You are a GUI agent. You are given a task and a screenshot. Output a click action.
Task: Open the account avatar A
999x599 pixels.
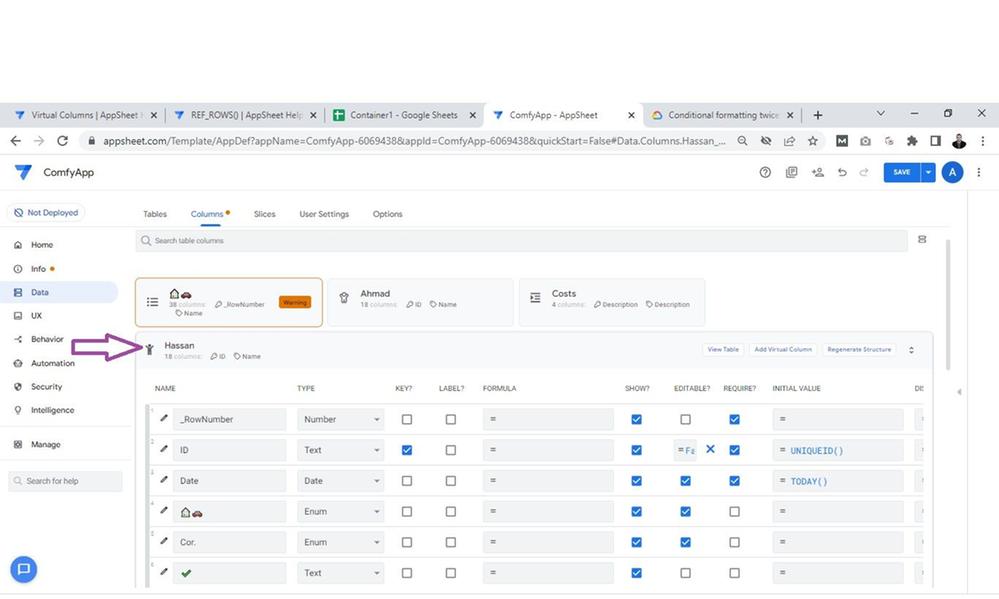coord(952,172)
